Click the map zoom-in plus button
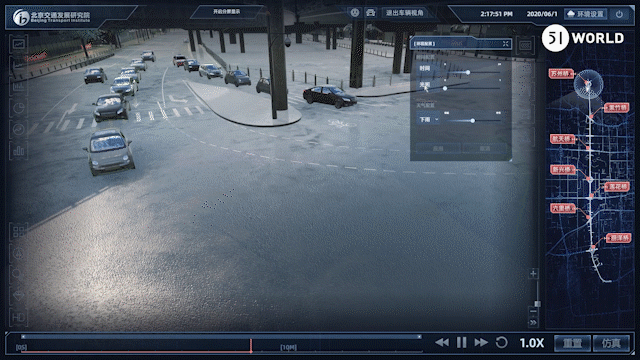 [533, 273]
